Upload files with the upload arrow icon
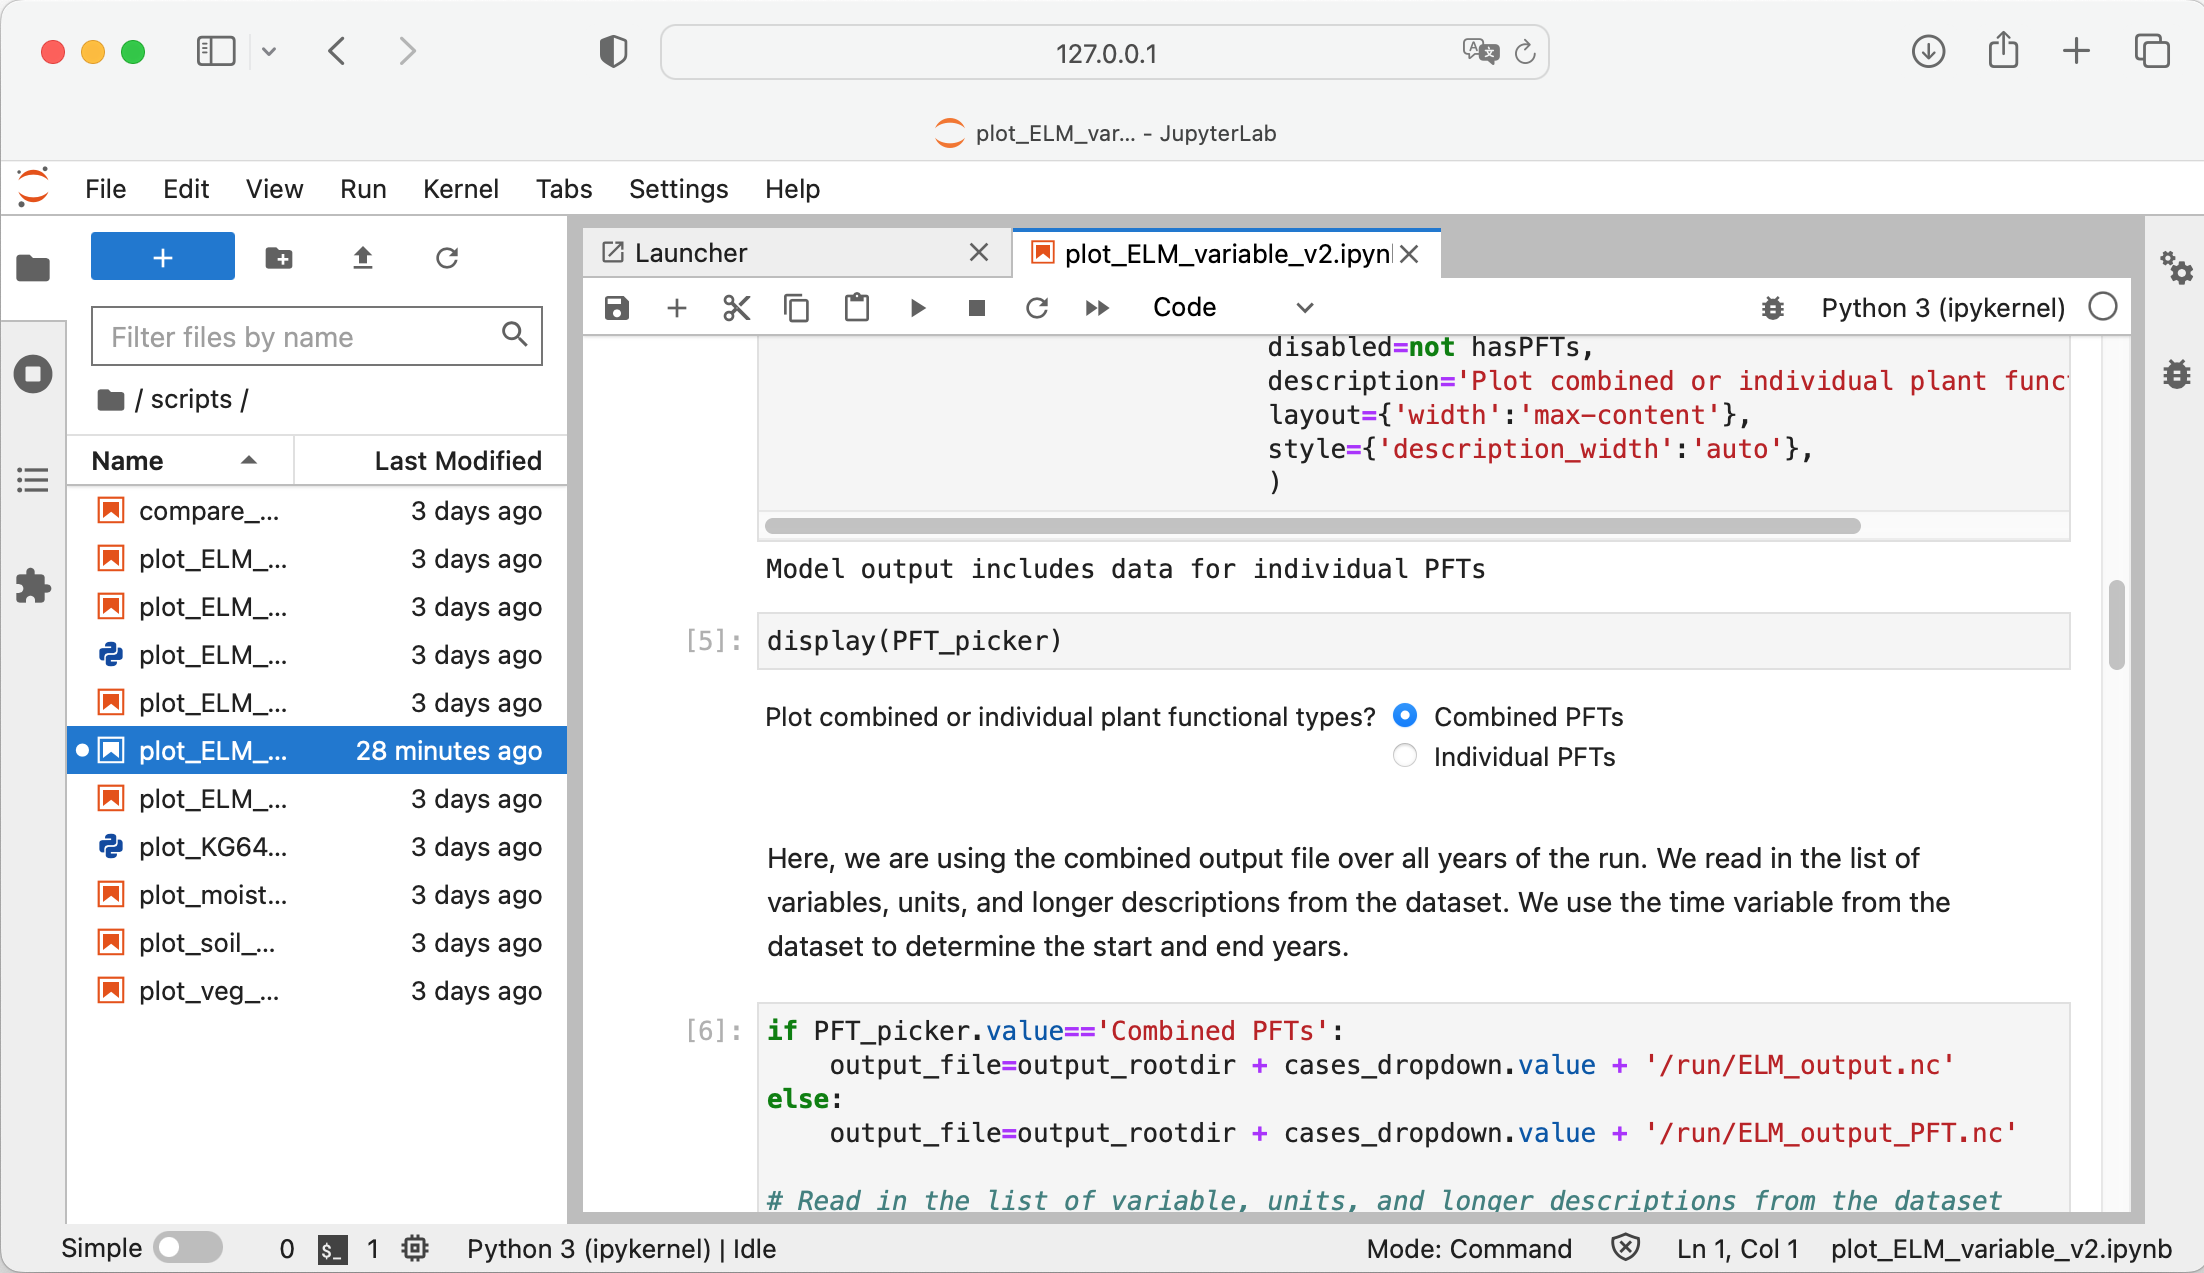2204x1273 pixels. pos(363,258)
